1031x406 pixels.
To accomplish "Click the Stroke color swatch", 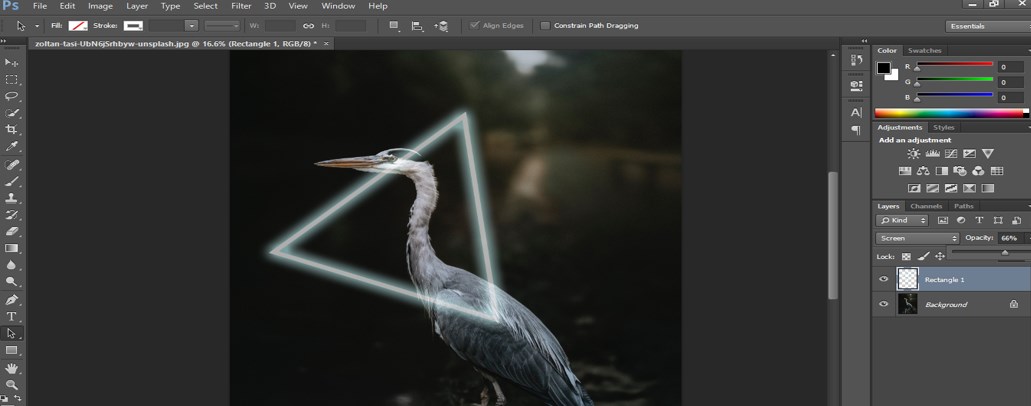I will [133, 26].
